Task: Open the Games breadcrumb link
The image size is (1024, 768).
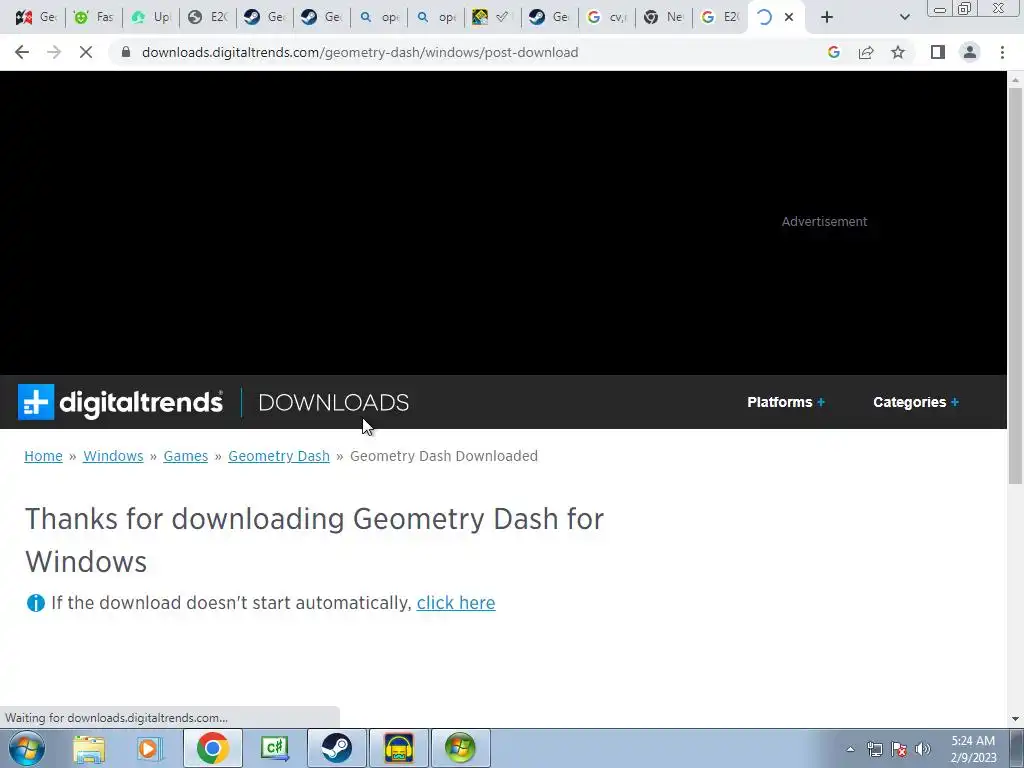Action: pos(185,456)
